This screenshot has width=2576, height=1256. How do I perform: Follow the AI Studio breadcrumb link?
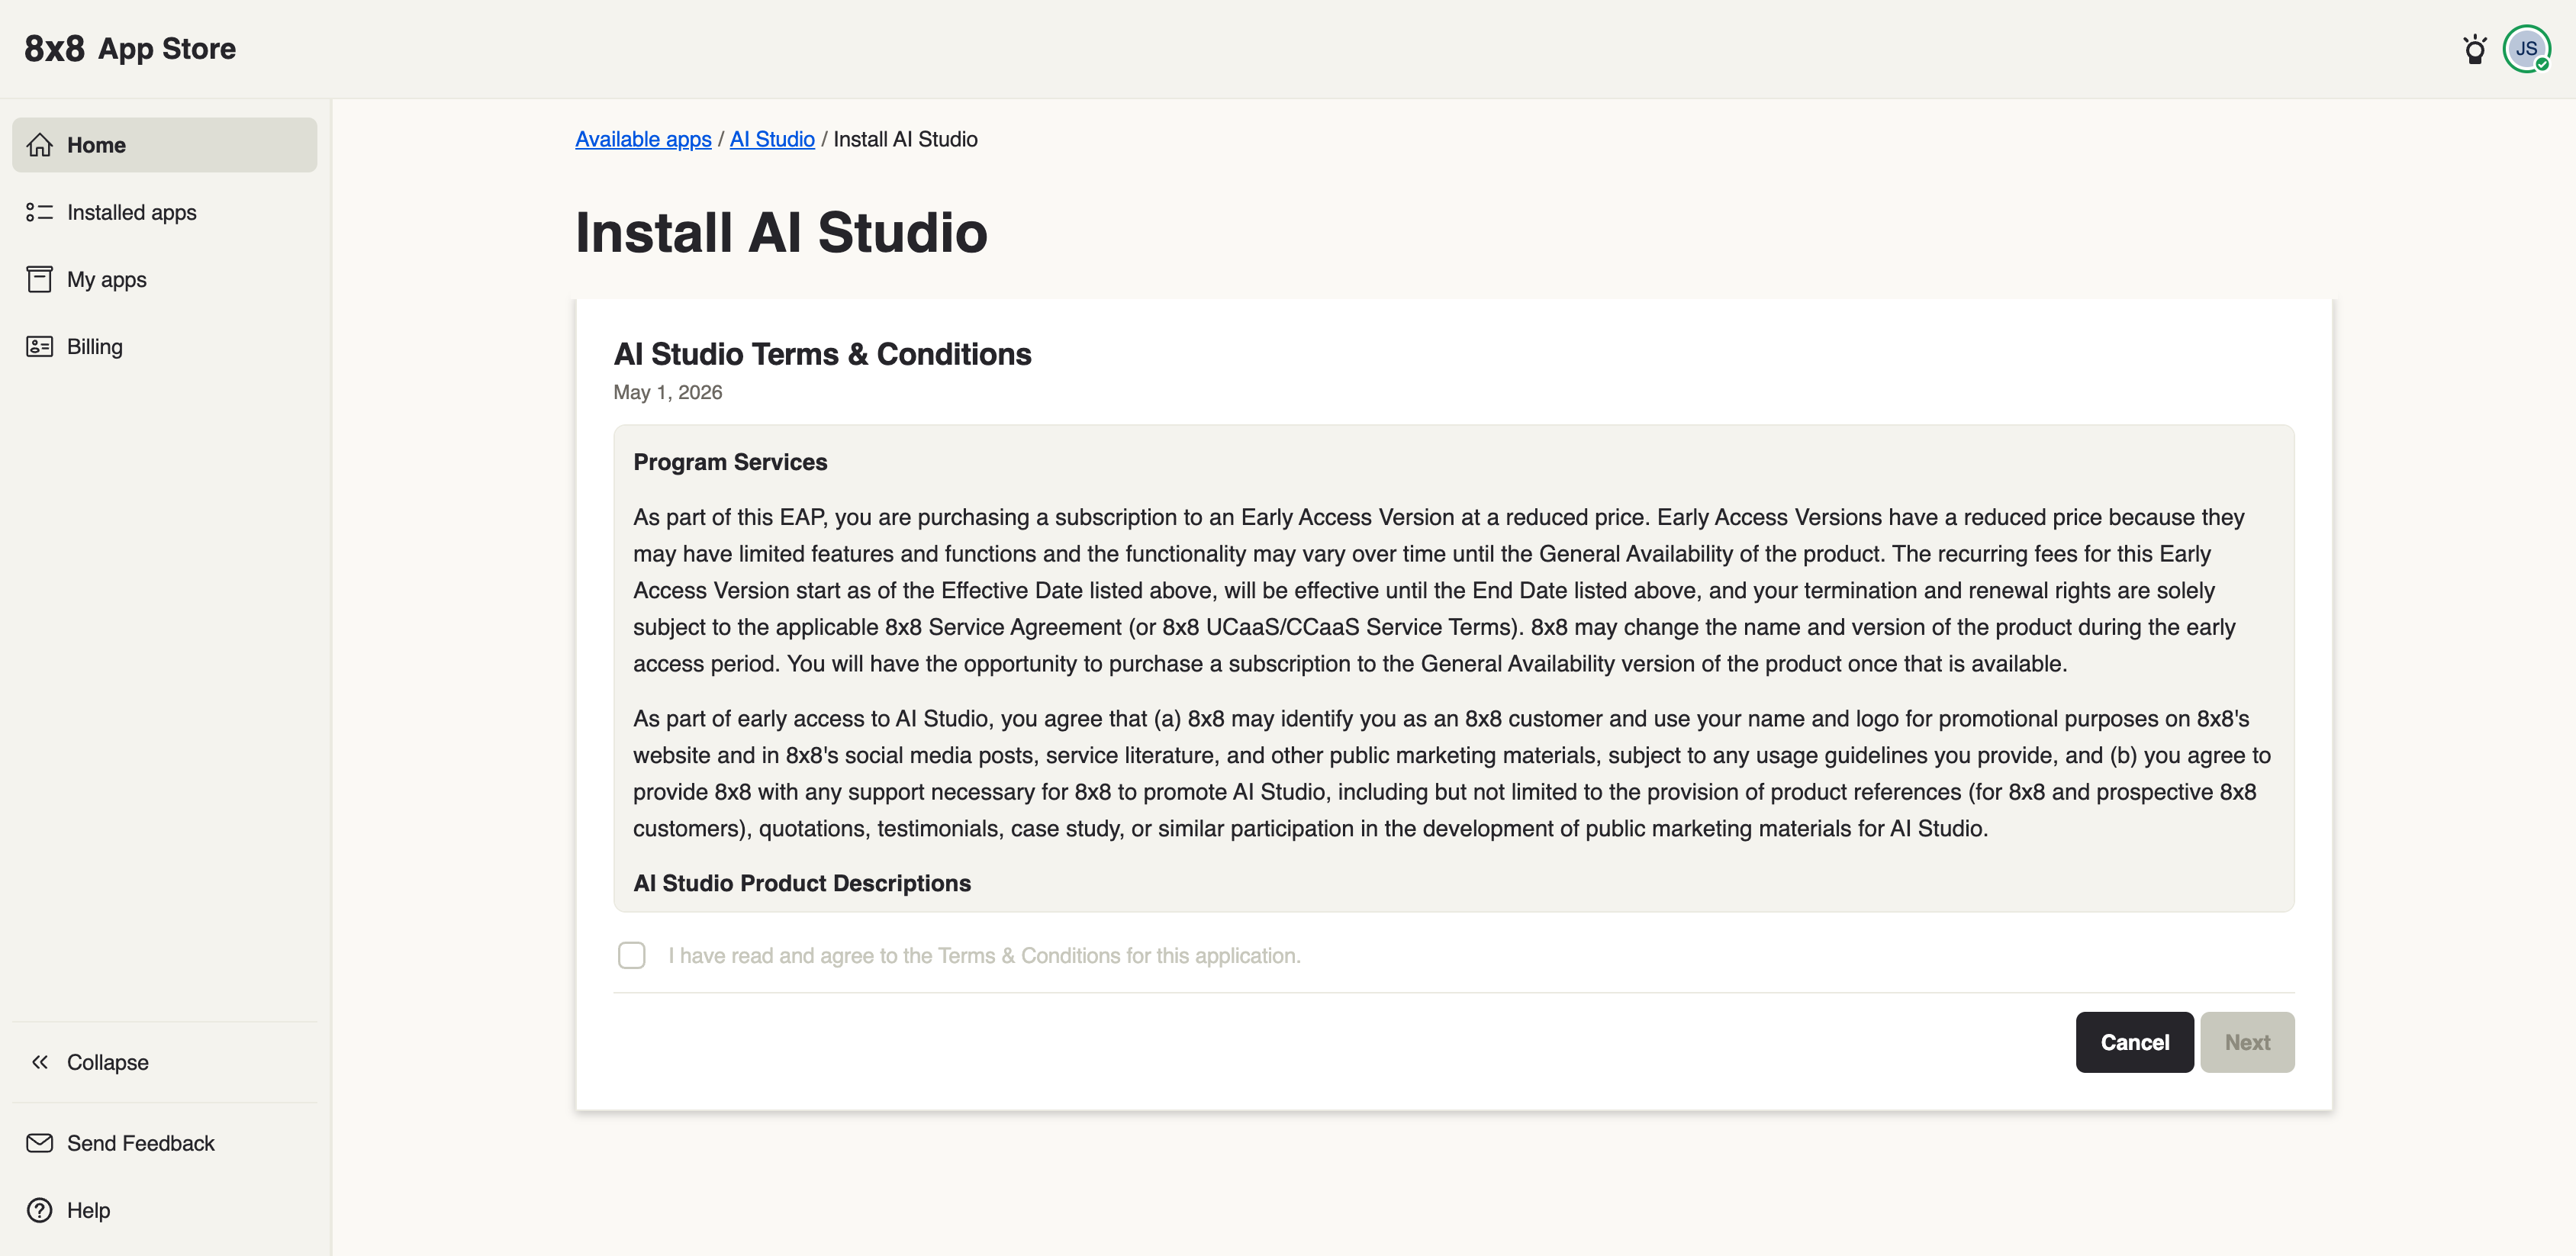(772, 139)
